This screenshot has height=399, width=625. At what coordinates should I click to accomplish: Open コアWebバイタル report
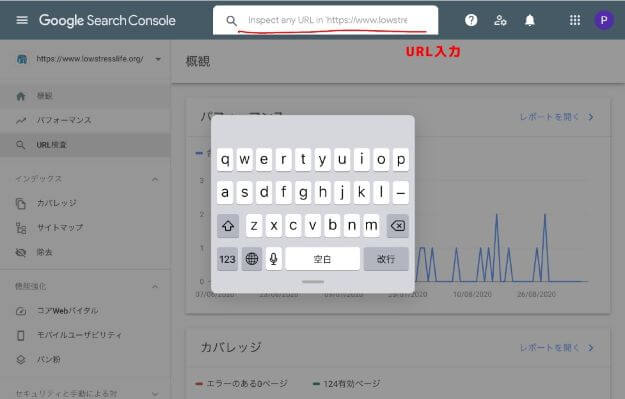click(x=85, y=311)
